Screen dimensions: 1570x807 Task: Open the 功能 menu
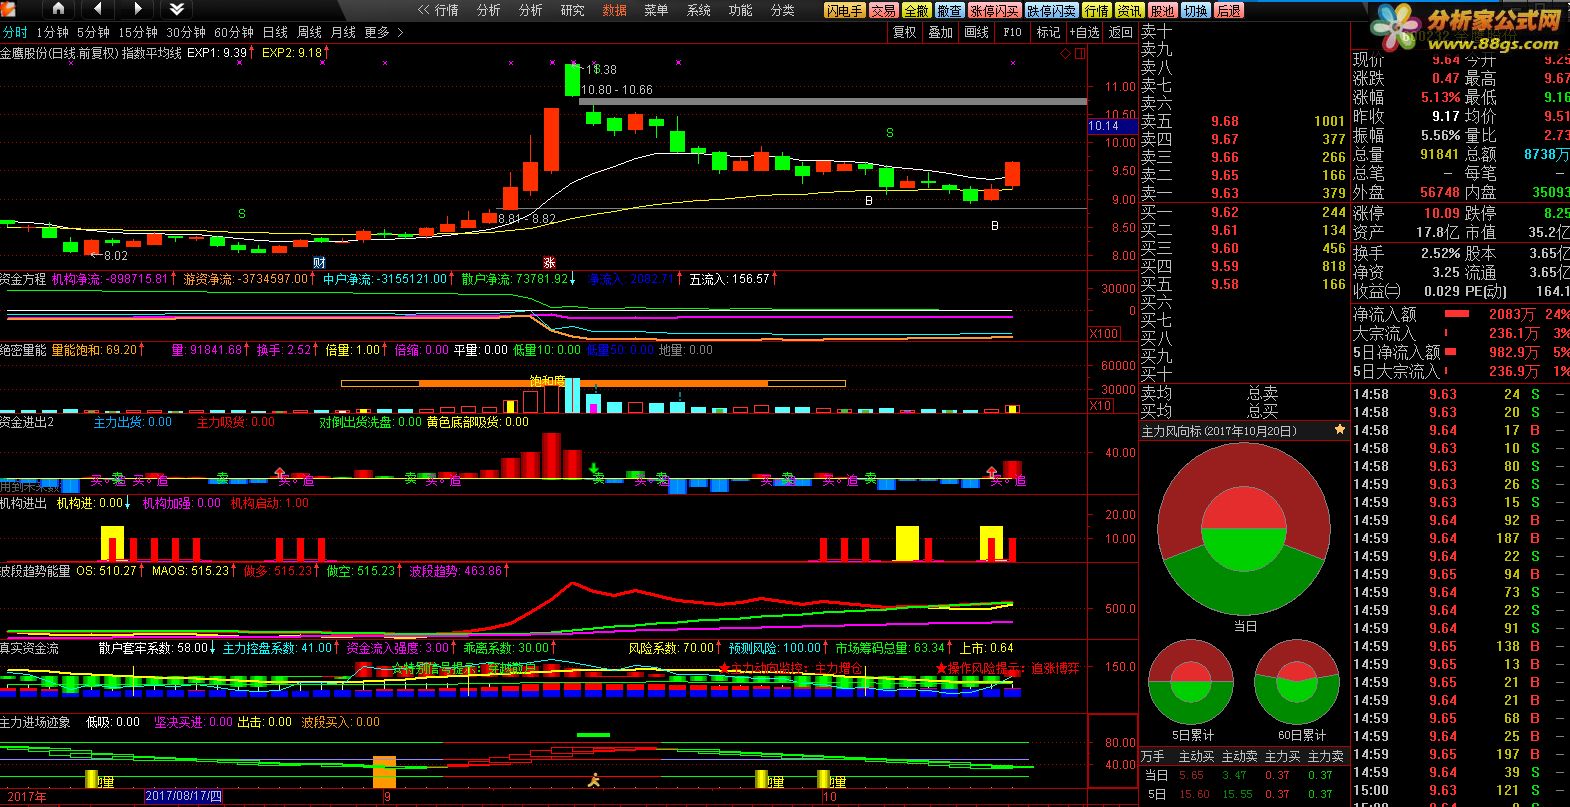[x=740, y=10]
